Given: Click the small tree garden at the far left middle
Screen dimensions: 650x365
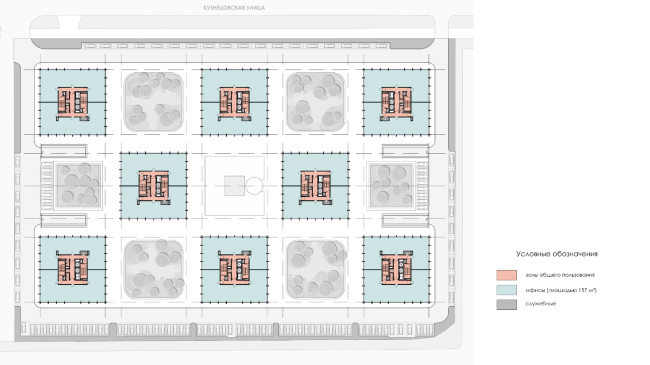Looking at the screenshot, I should click(78, 185).
